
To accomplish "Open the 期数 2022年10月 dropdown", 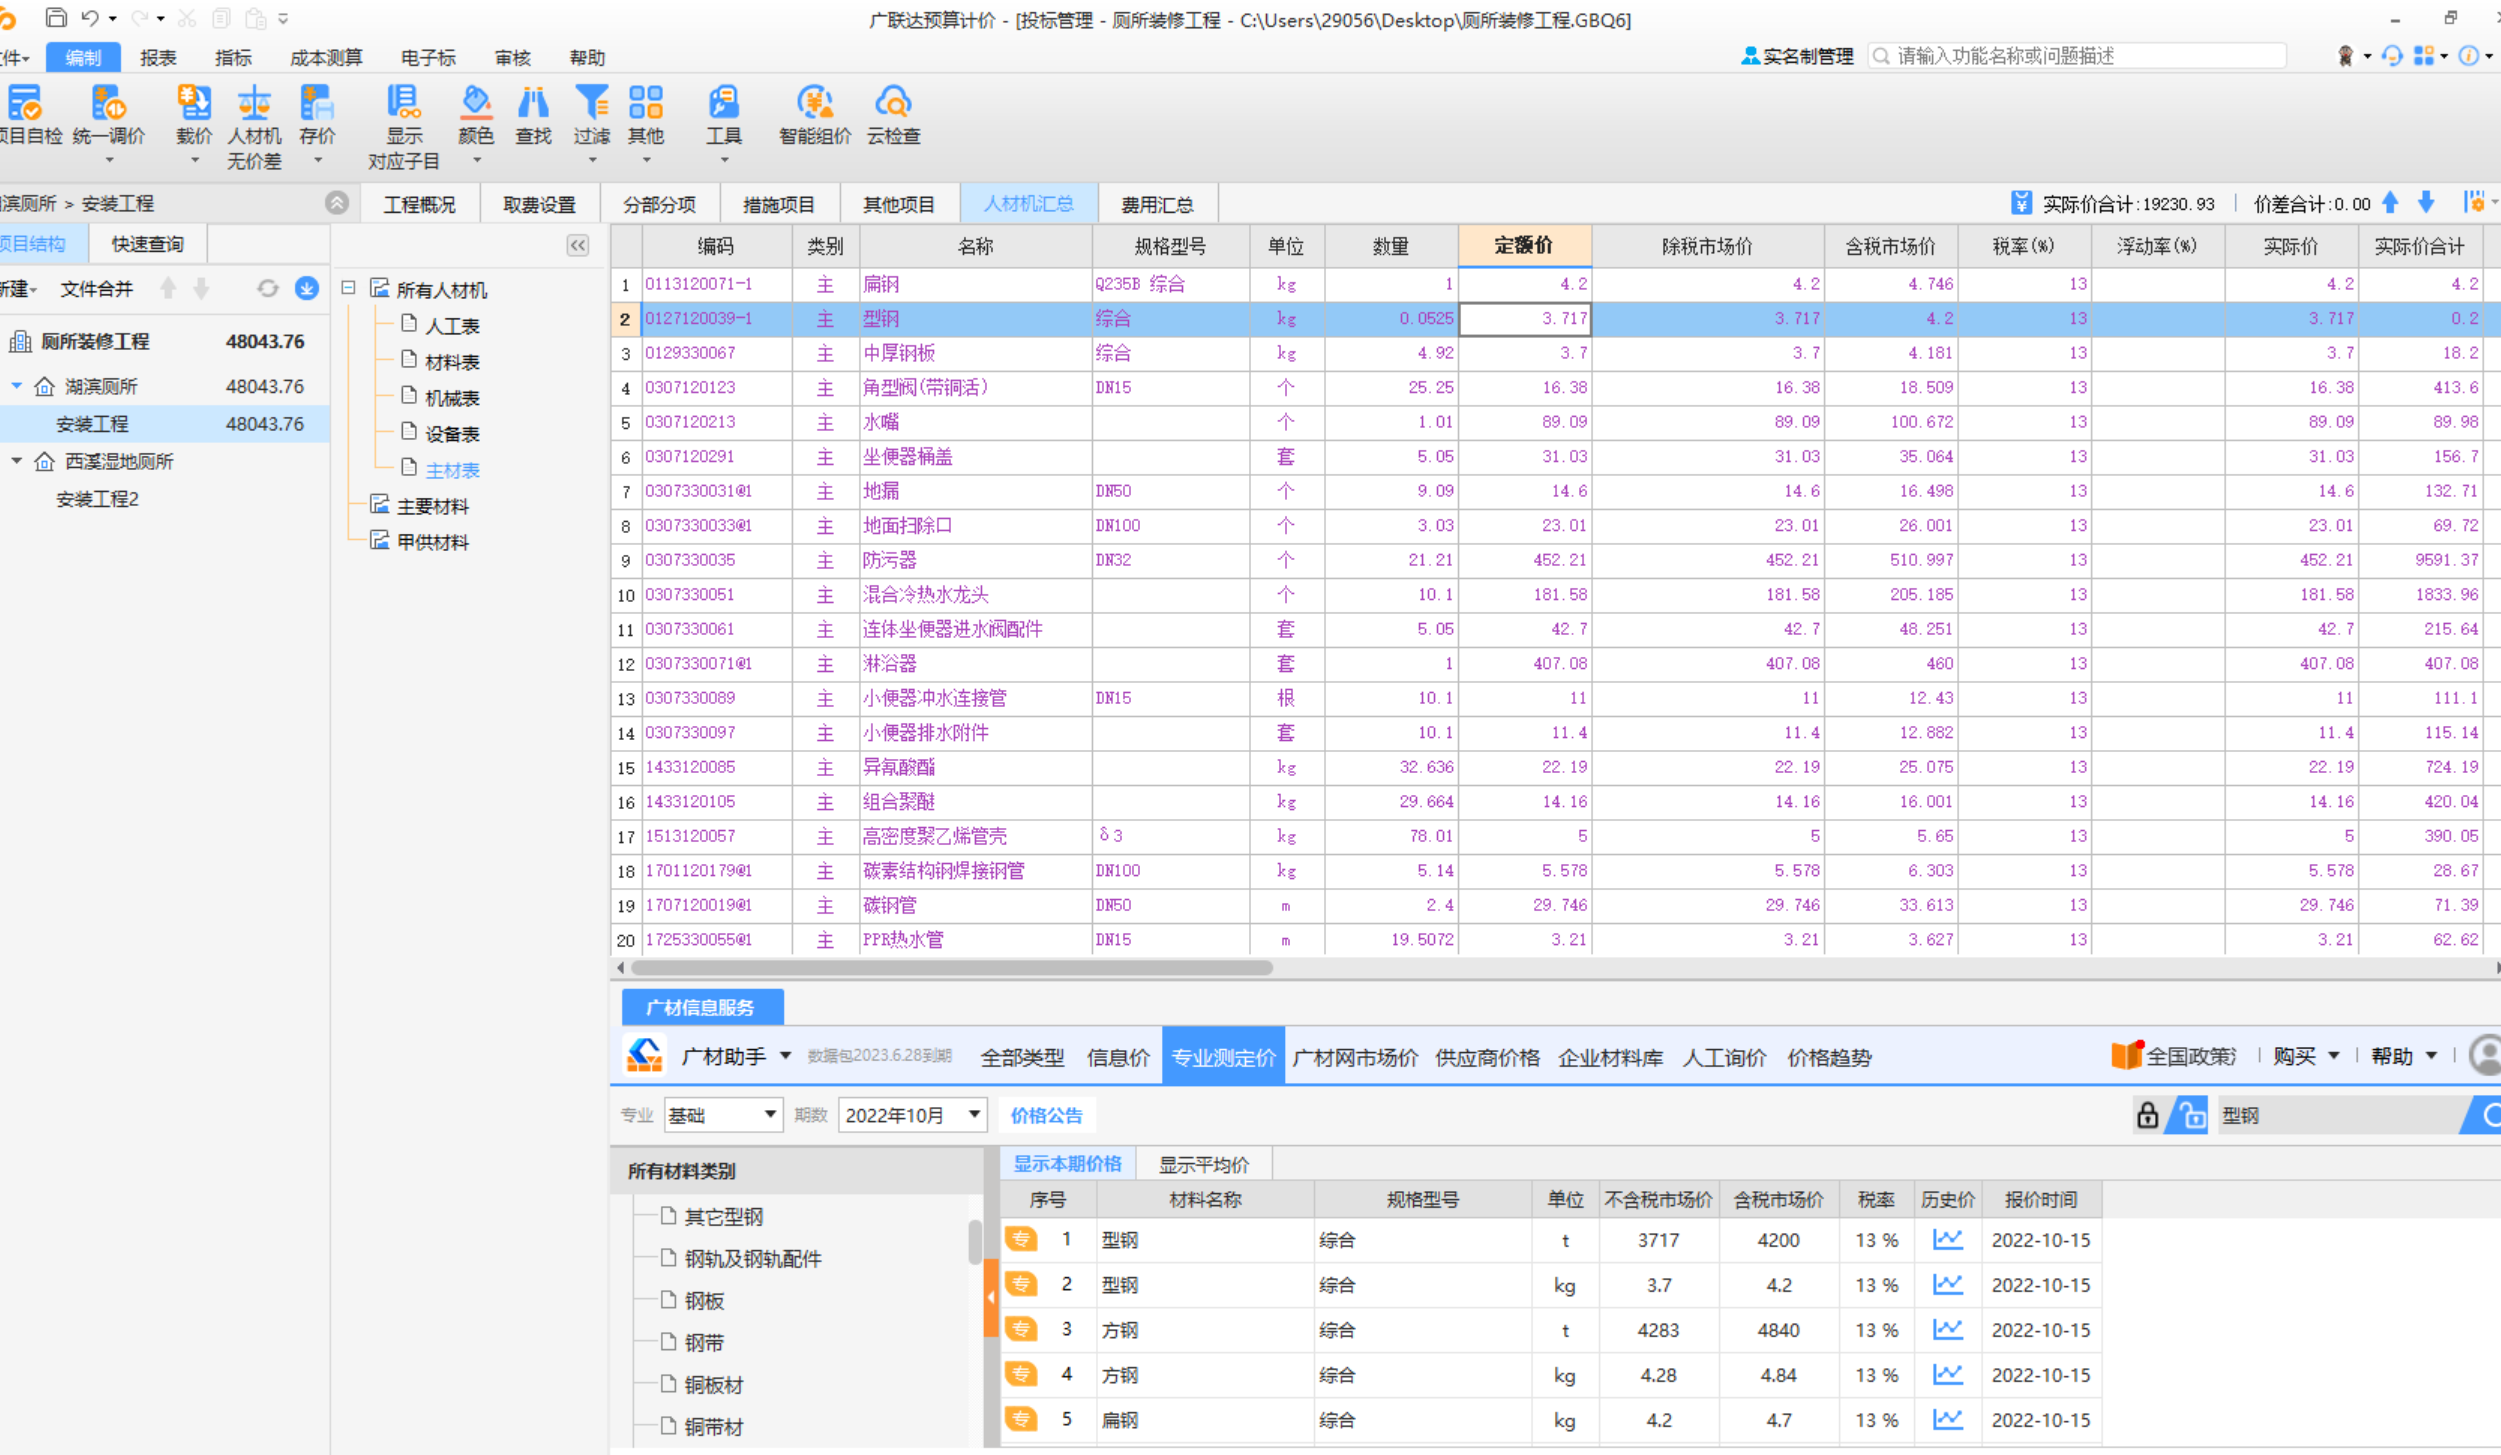I will click(x=913, y=1115).
